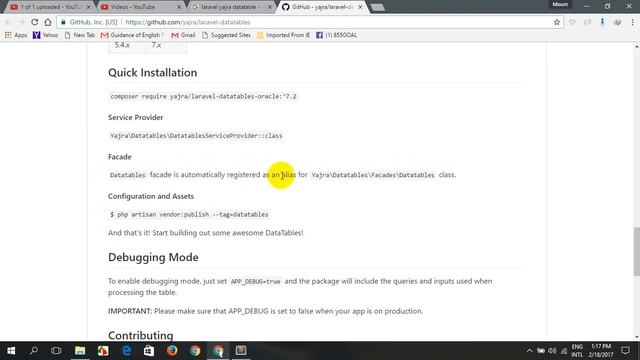Reload the page with the refresh icon

point(35,22)
